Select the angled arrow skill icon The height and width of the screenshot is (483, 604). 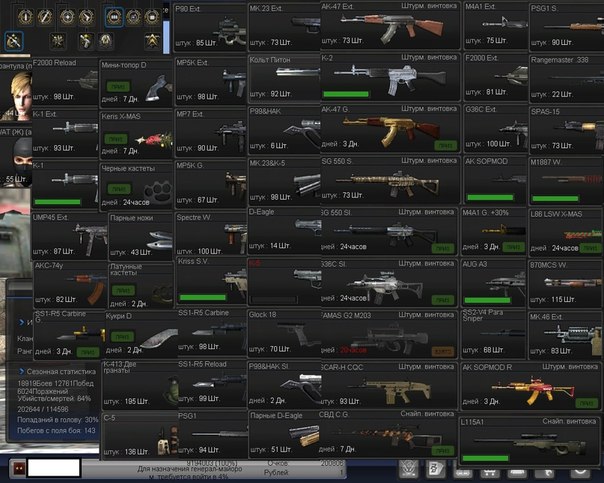point(86,17)
